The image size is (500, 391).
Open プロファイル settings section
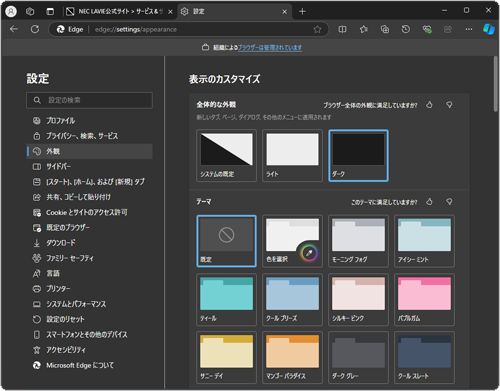89,121
